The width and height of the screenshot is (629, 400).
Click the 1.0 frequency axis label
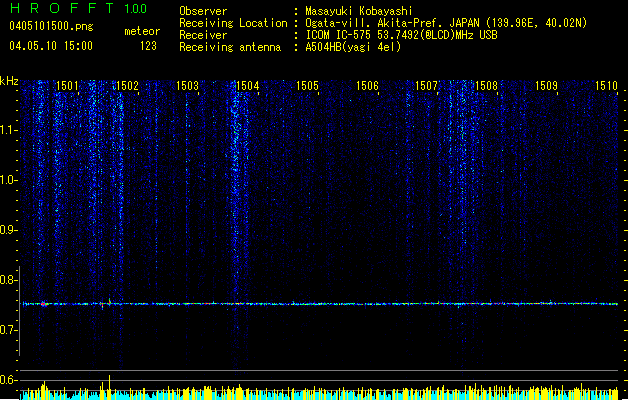coord(8,180)
